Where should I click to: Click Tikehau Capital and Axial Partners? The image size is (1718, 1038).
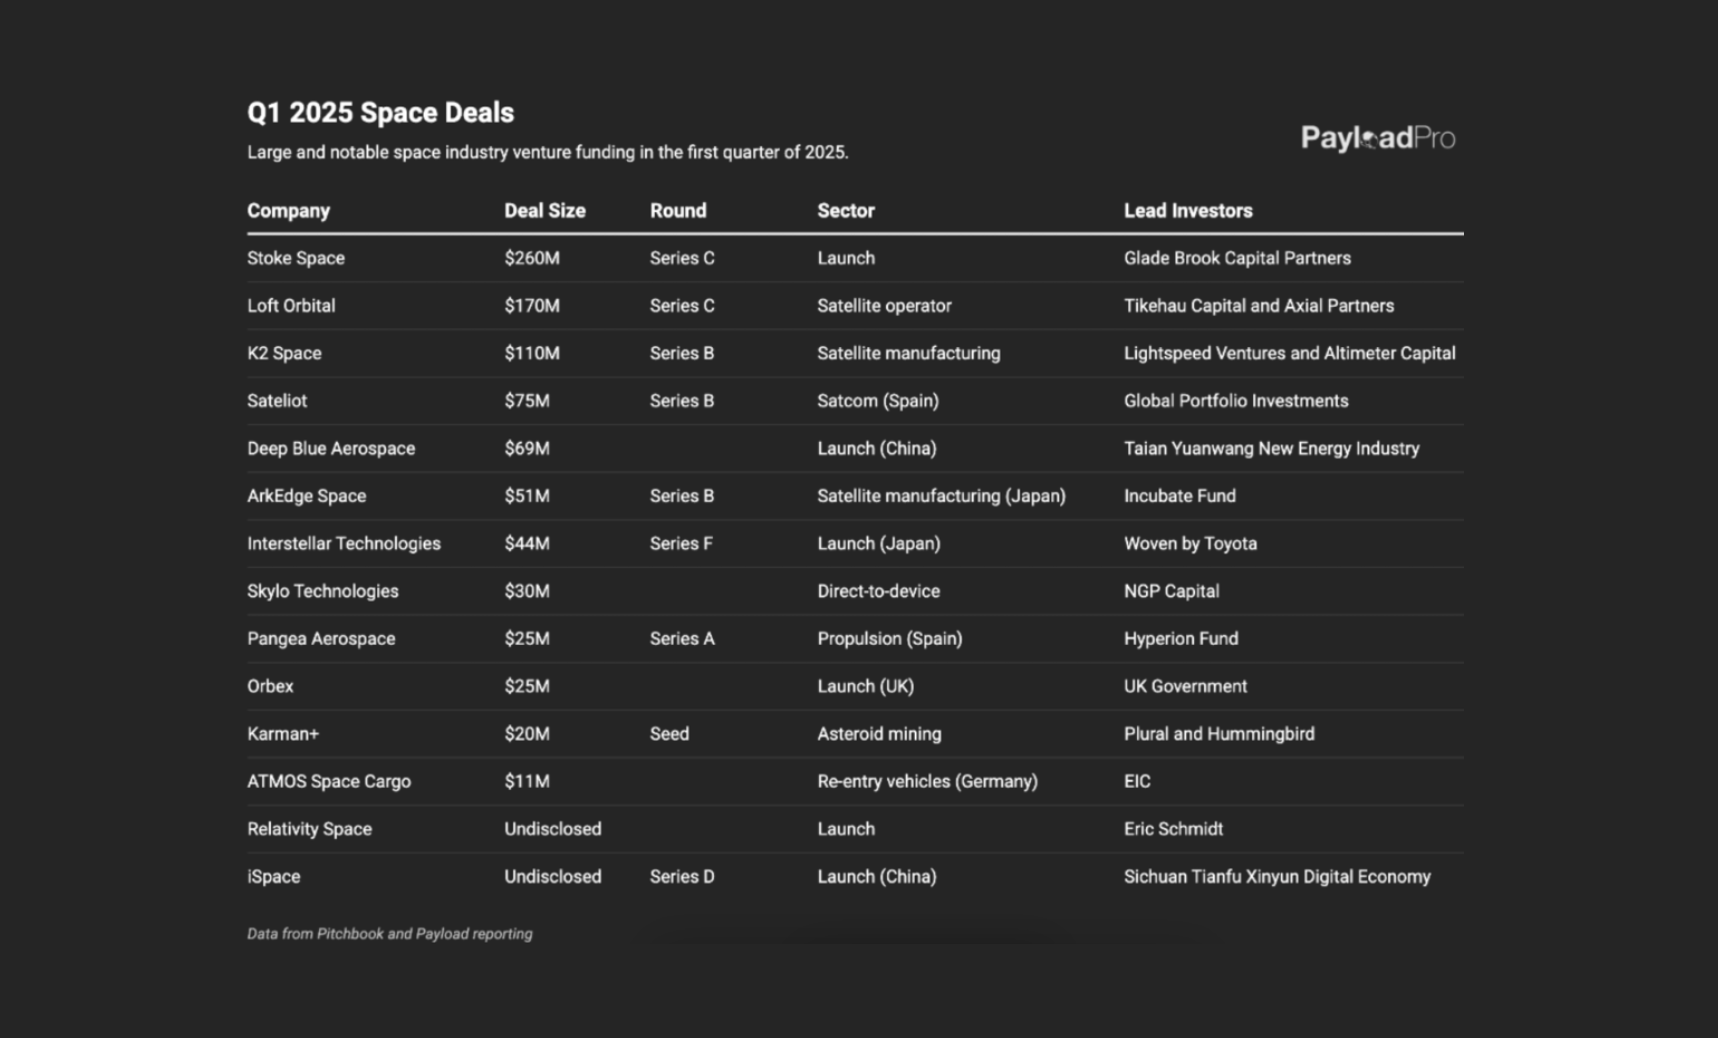pos(1259,306)
